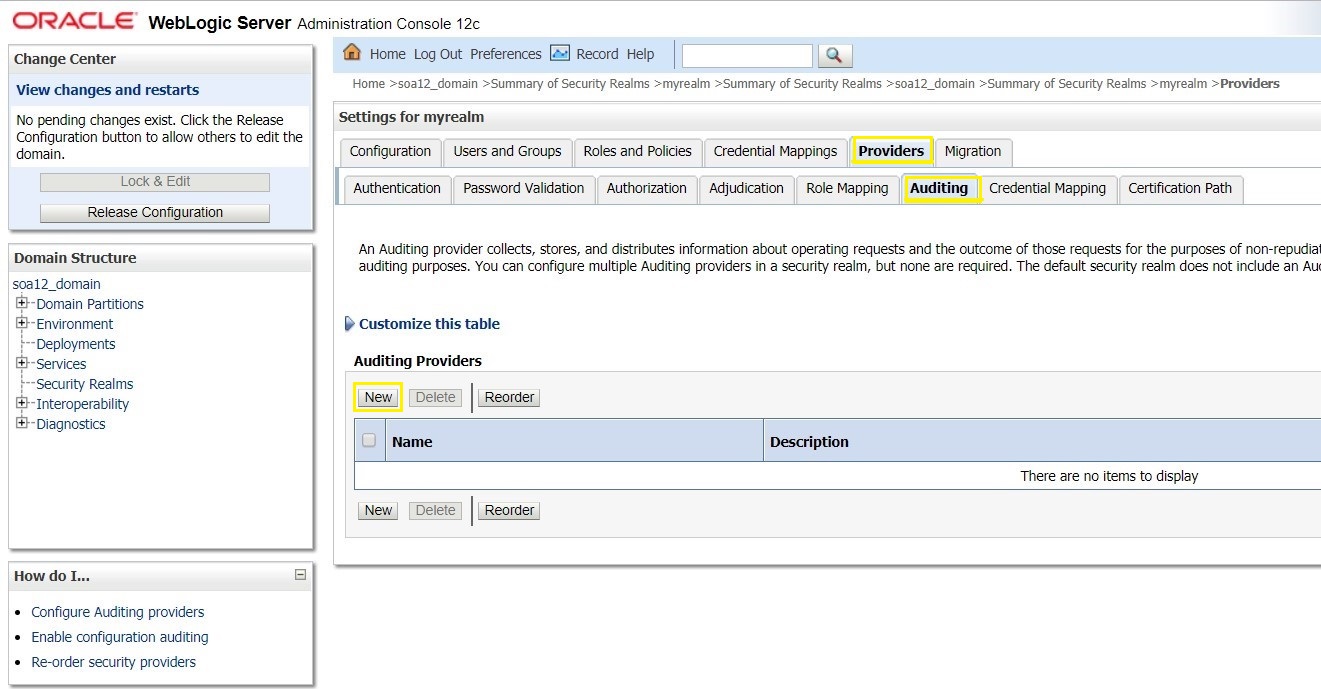Viewport: 1321px width, 689px height.
Task: Expand Domain Partitions tree node
Action: [22, 303]
